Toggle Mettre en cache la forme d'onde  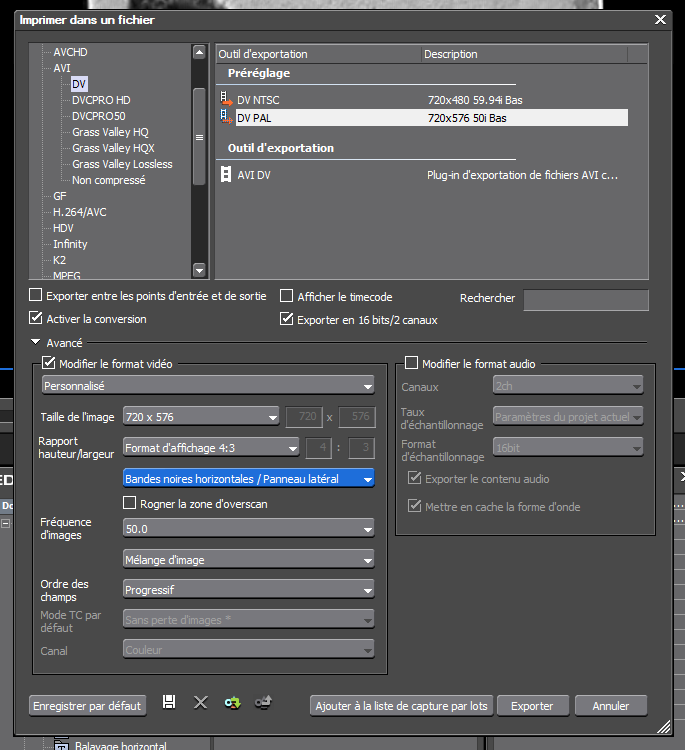(x=414, y=506)
